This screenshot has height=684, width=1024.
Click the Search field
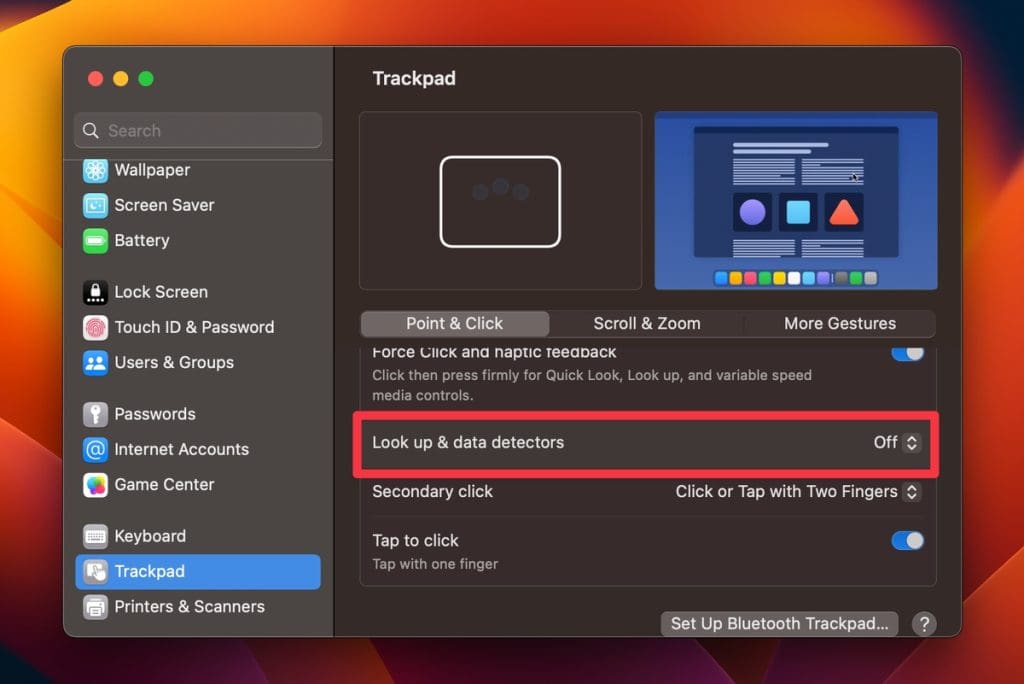click(198, 131)
